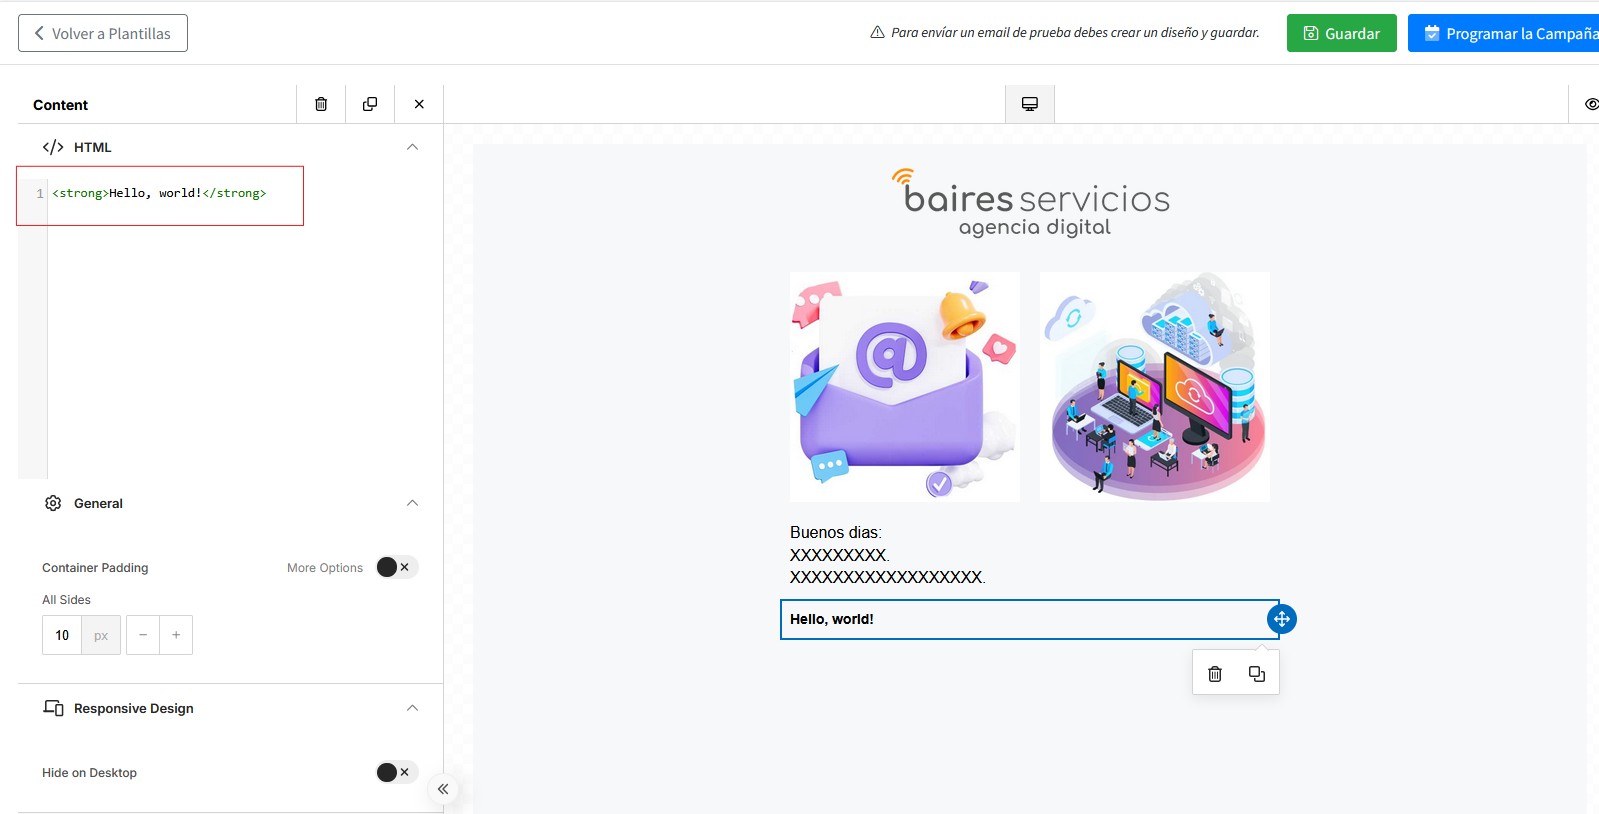
Task: Duplicate the selected block from floating toolbar
Action: tap(1257, 674)
